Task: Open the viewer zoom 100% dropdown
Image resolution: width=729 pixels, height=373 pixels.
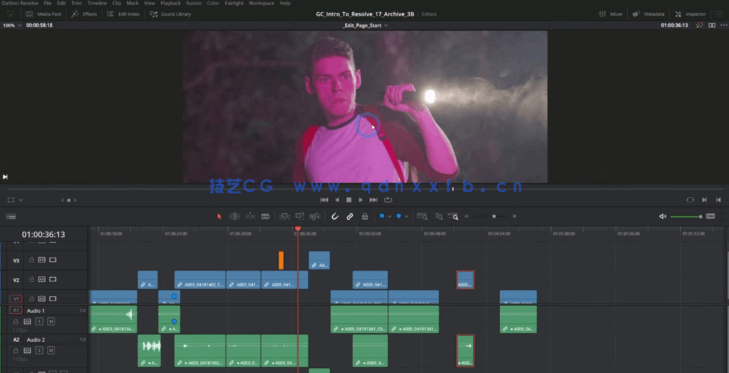Action: tap(12, 25)
